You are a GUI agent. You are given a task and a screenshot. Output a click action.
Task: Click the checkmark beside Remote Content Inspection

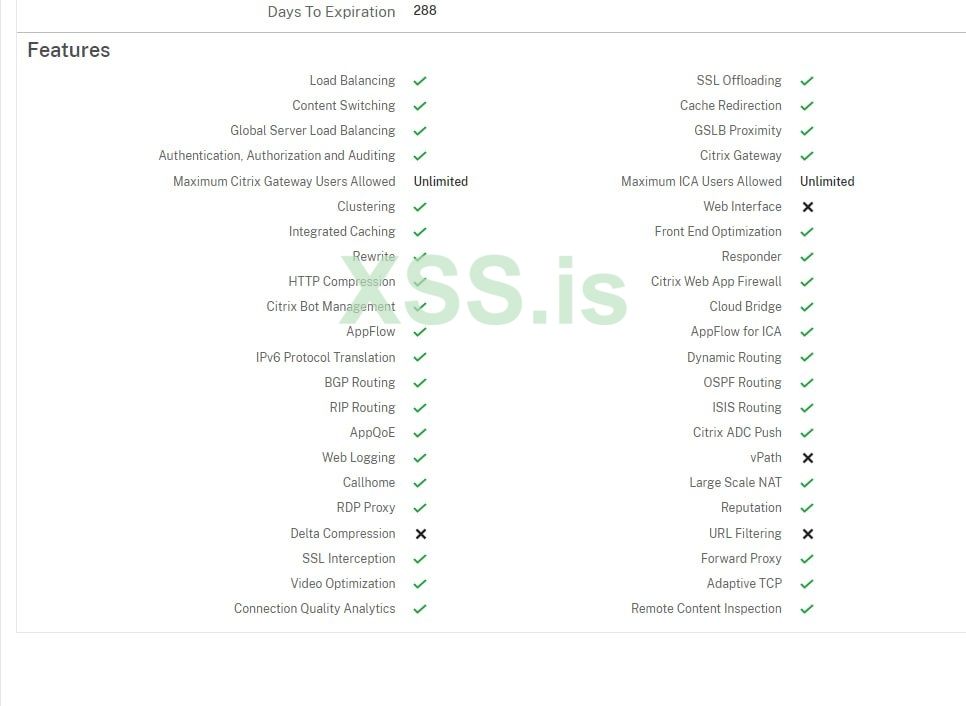point(807,609)
